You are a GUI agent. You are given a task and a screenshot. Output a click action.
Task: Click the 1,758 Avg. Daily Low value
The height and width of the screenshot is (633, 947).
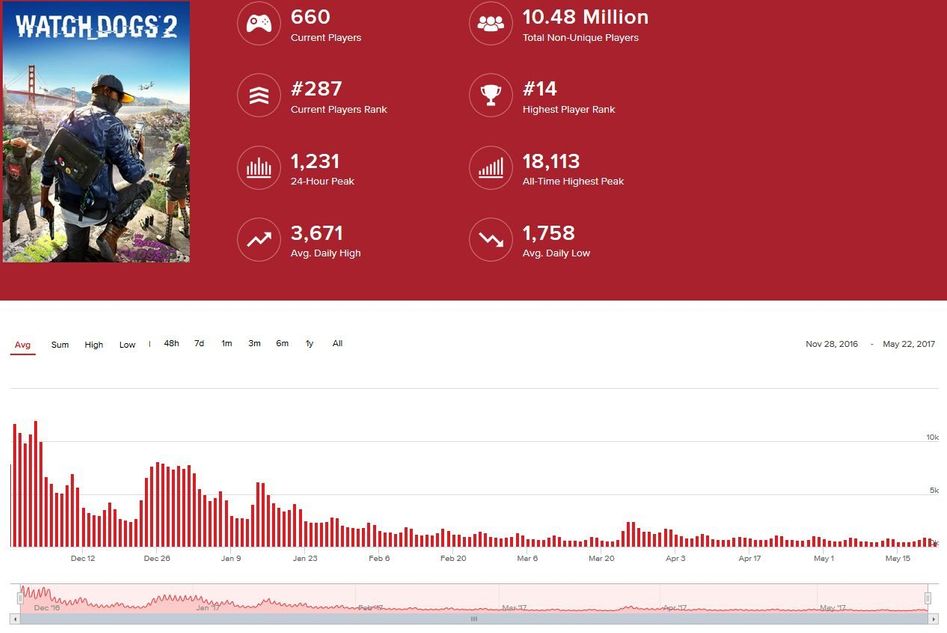(x=548, y=233)
